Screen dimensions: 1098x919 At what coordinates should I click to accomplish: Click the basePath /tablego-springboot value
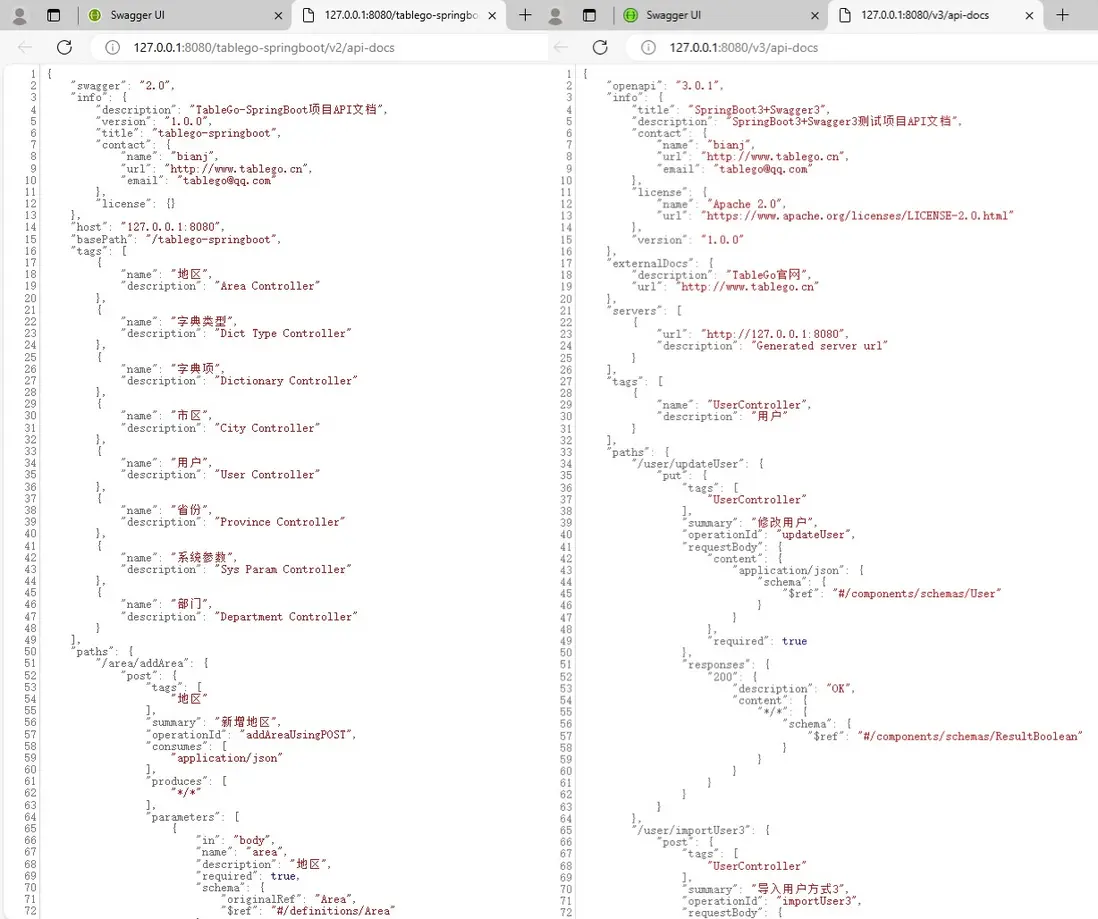coord(214,239)
